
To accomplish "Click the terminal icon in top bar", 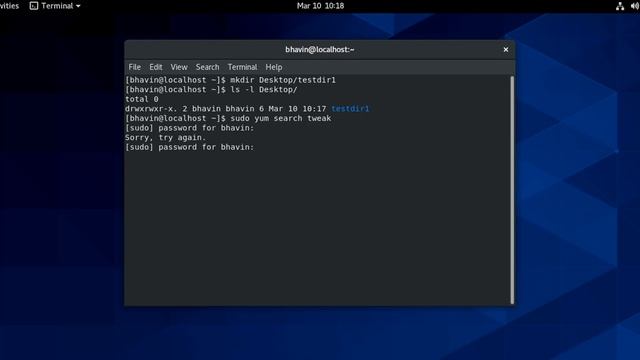I will point(34,6).
